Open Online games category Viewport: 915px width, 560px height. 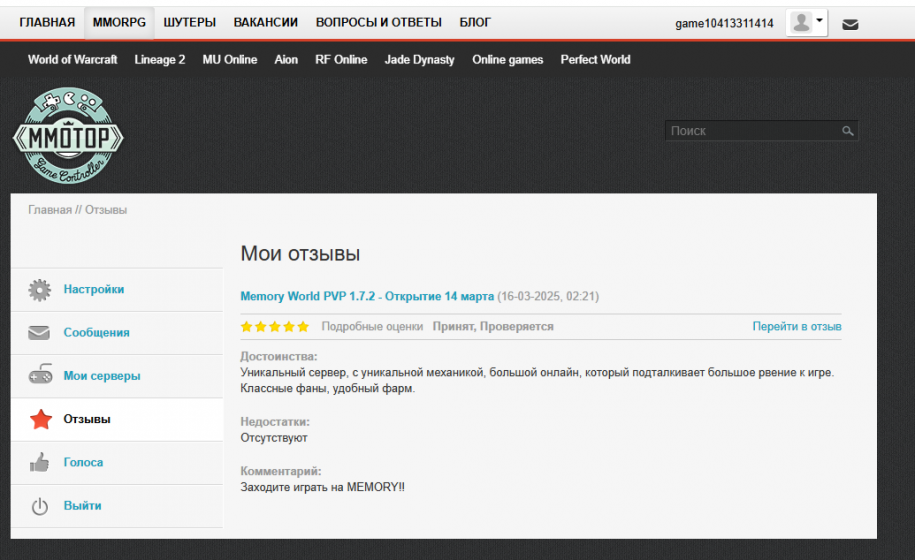[508, 60]
